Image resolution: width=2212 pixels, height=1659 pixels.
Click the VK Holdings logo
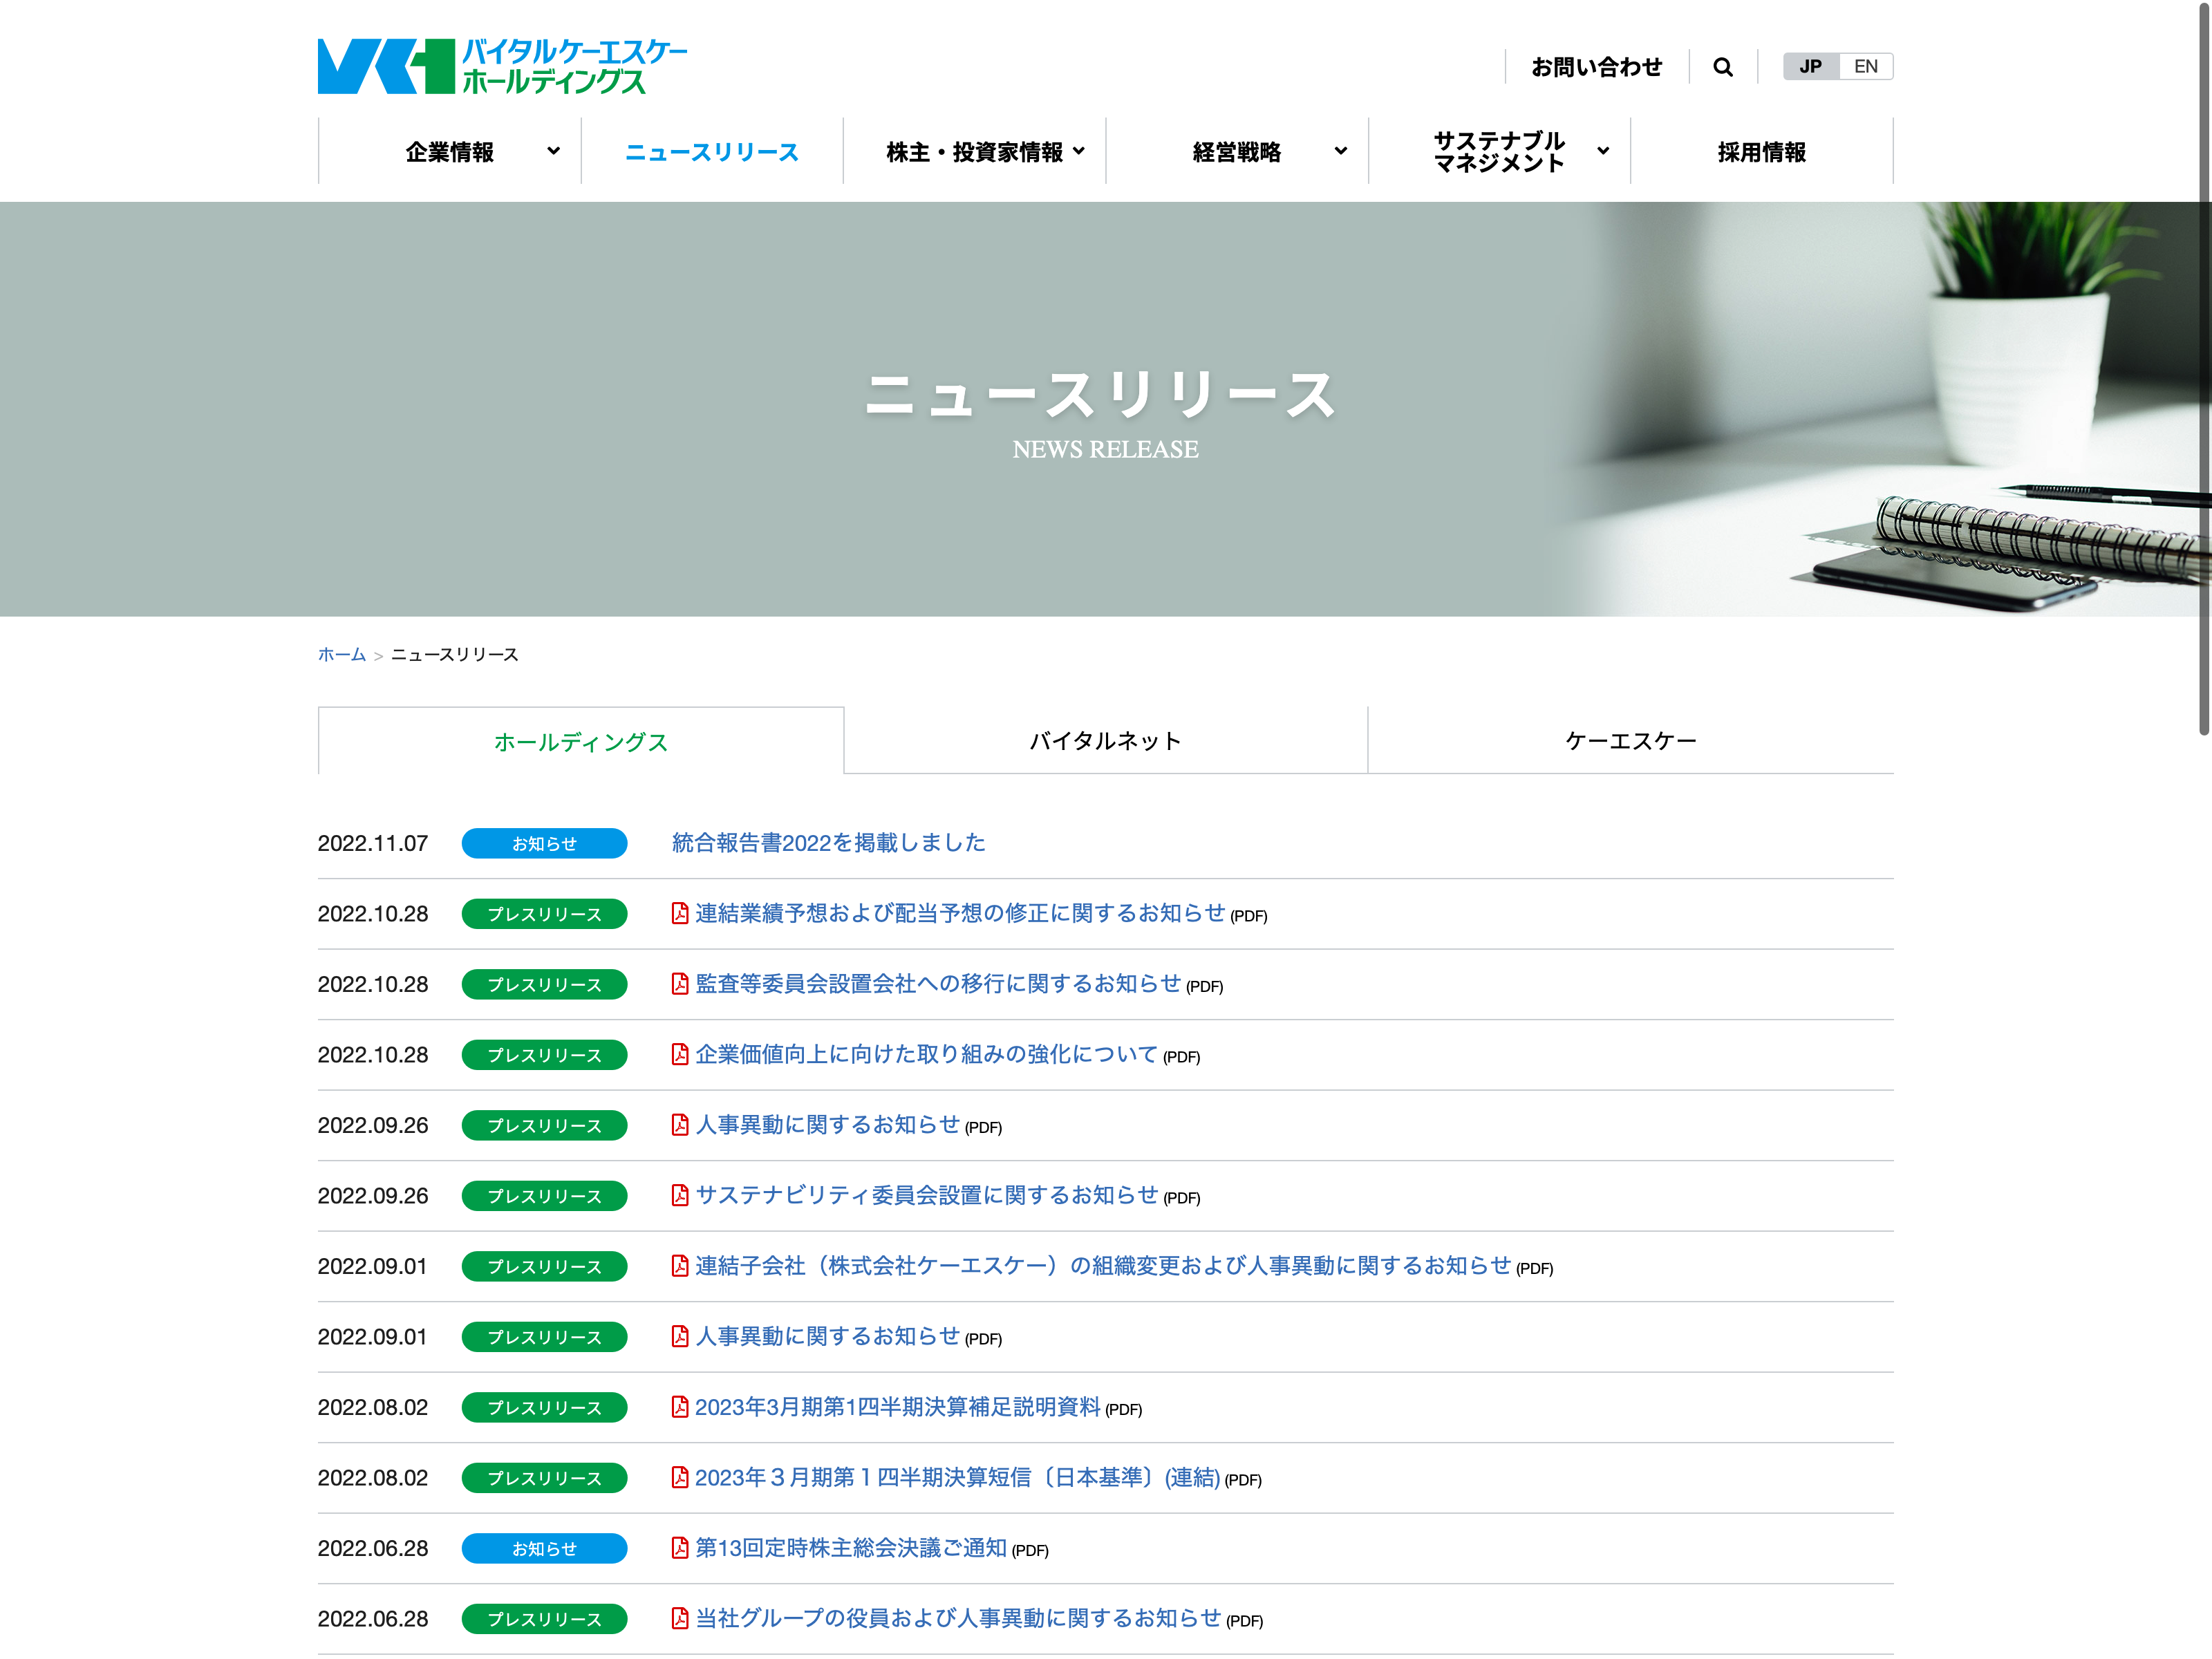pos(502,67)
